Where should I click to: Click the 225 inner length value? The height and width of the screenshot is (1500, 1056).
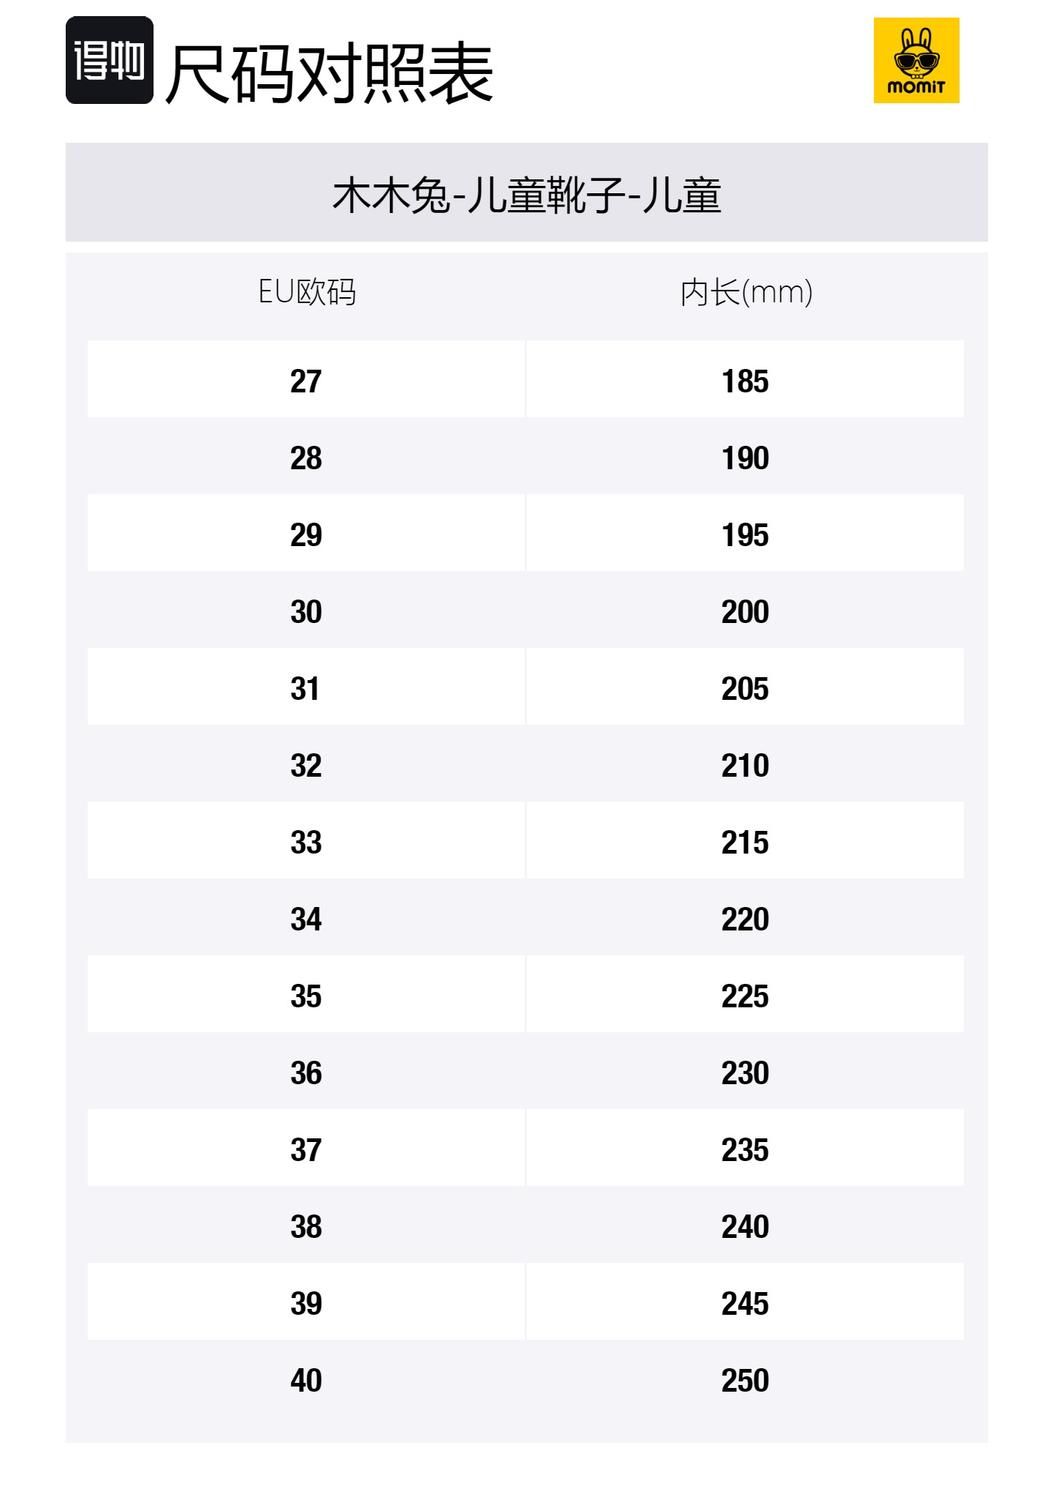tap(745, 996)
